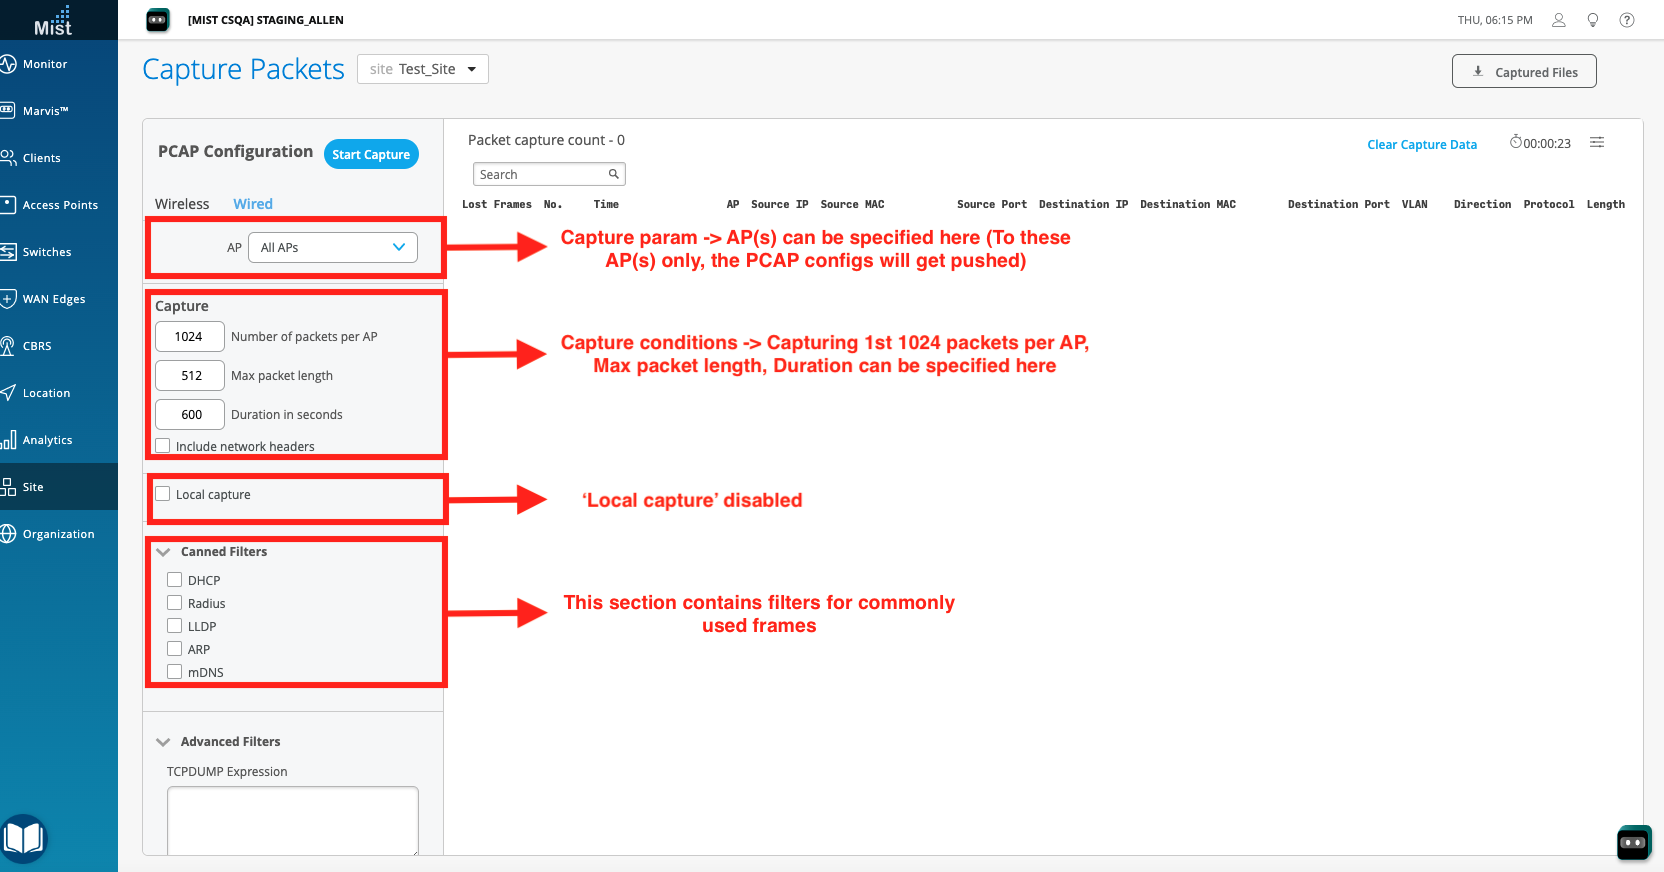
Task: Open the site Test_Site selector
Action: pyautogui.click(x=422, y=69)
